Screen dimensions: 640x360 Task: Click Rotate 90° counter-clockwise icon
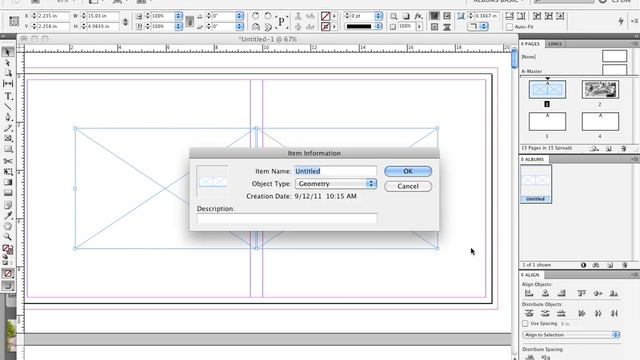[268, 16]
